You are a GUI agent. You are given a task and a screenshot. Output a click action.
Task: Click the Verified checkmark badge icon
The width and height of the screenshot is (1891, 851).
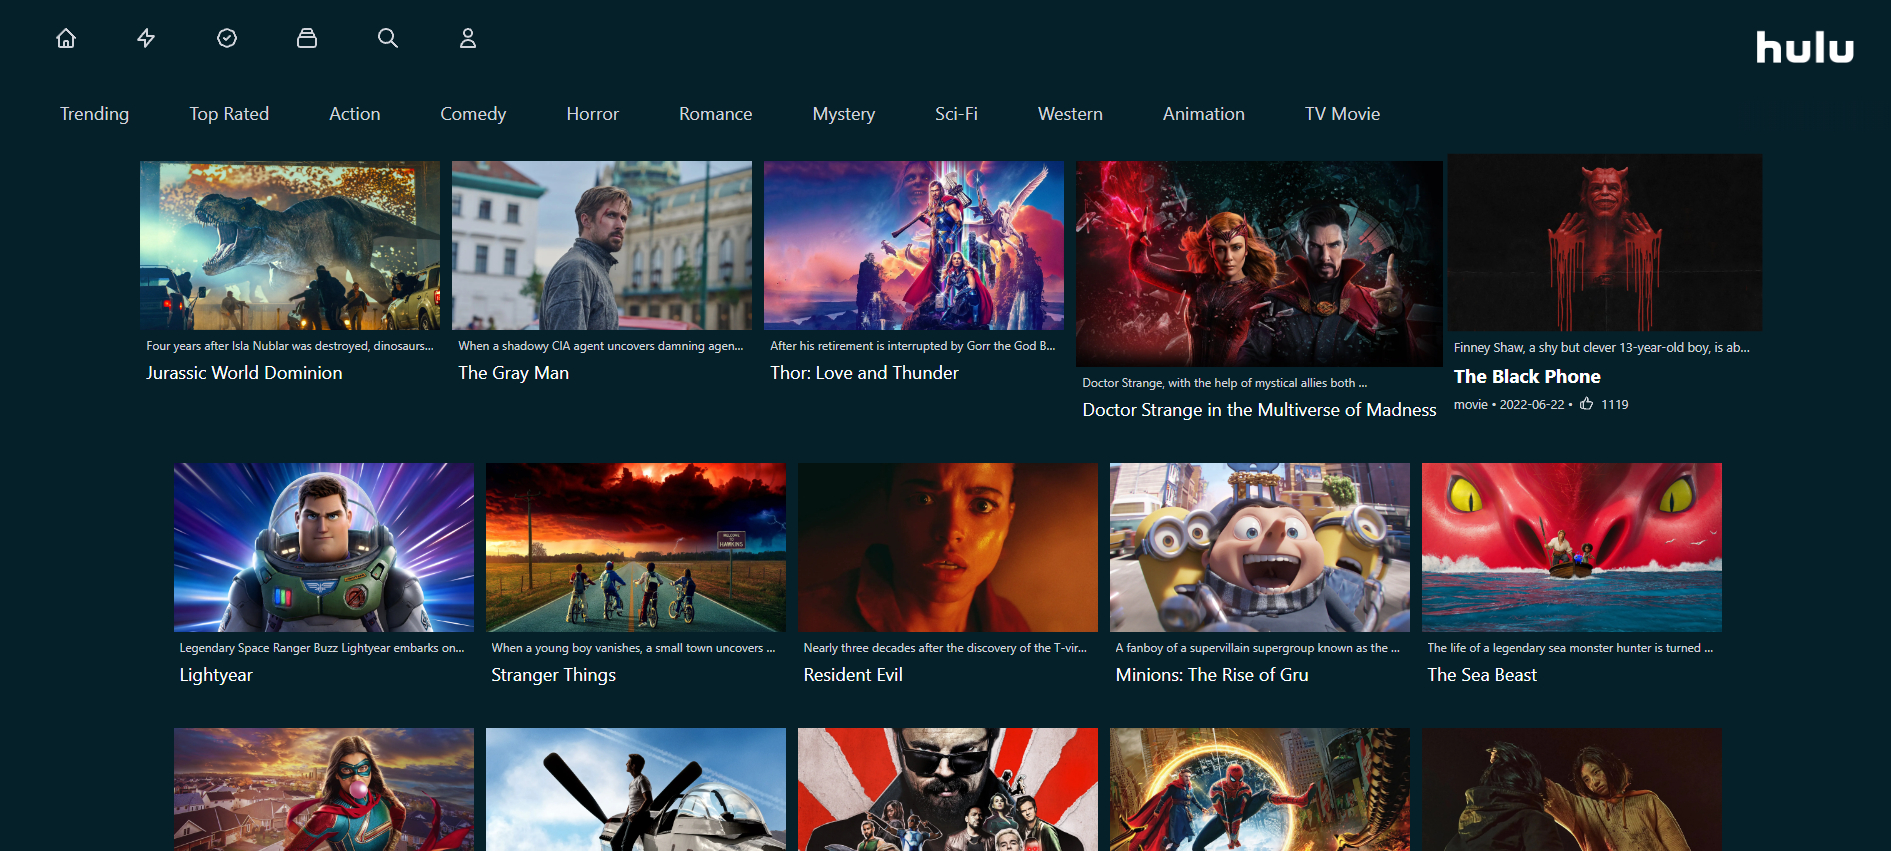click(227, 38)
